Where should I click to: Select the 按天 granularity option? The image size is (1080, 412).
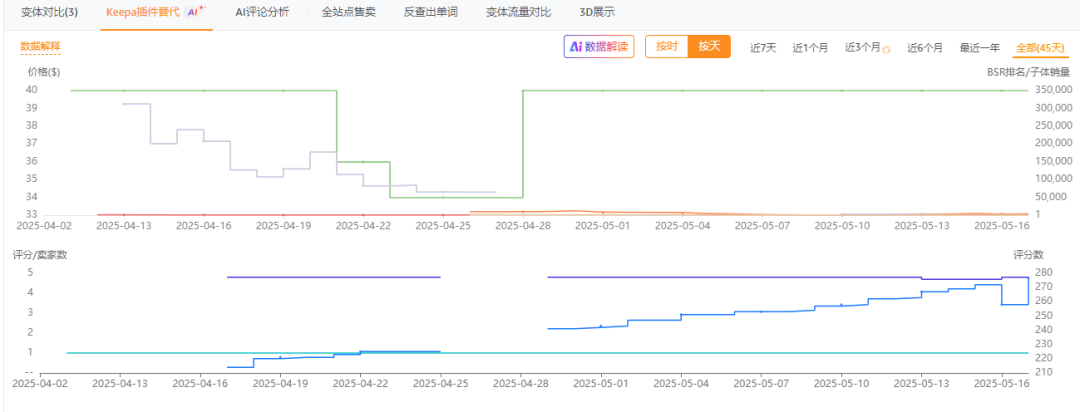pyautogui.click(x=709, y=47)
